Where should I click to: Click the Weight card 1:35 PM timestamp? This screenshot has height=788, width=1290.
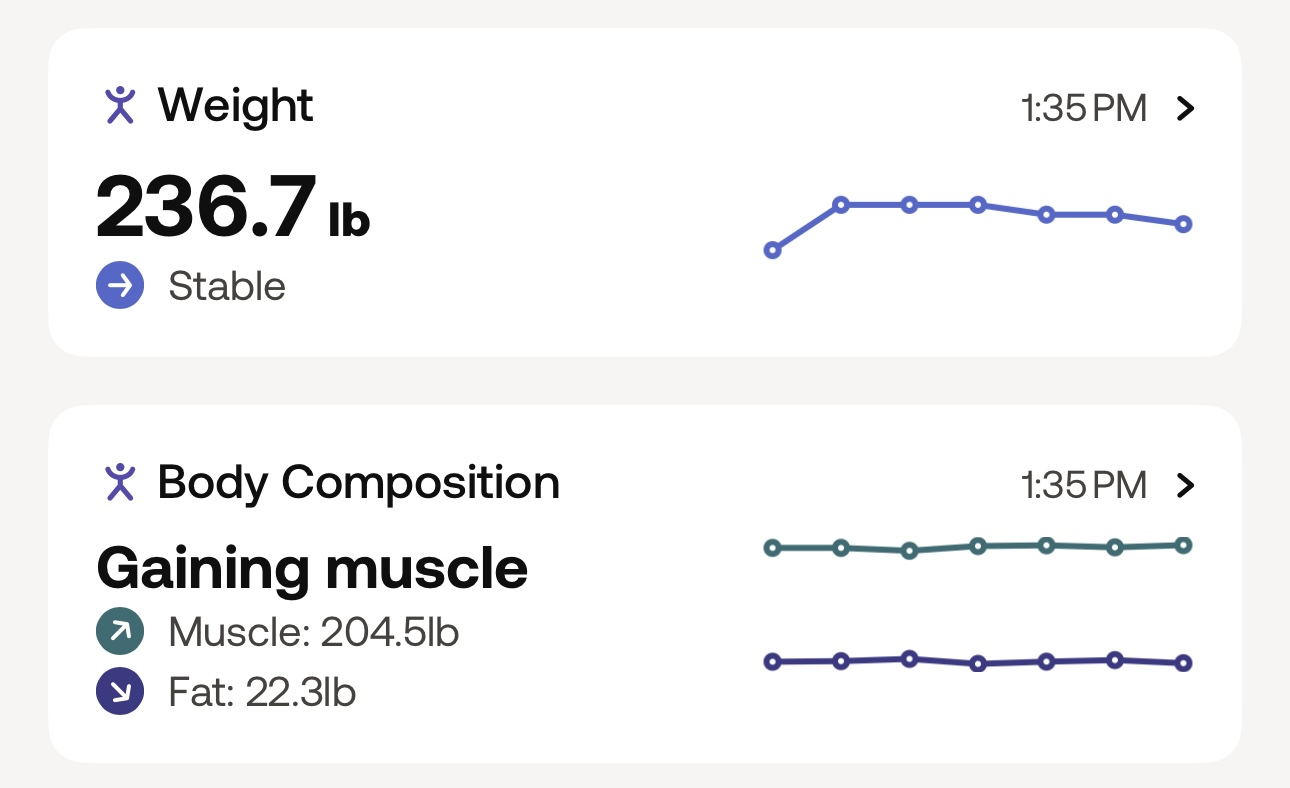tap(1083, 108)
